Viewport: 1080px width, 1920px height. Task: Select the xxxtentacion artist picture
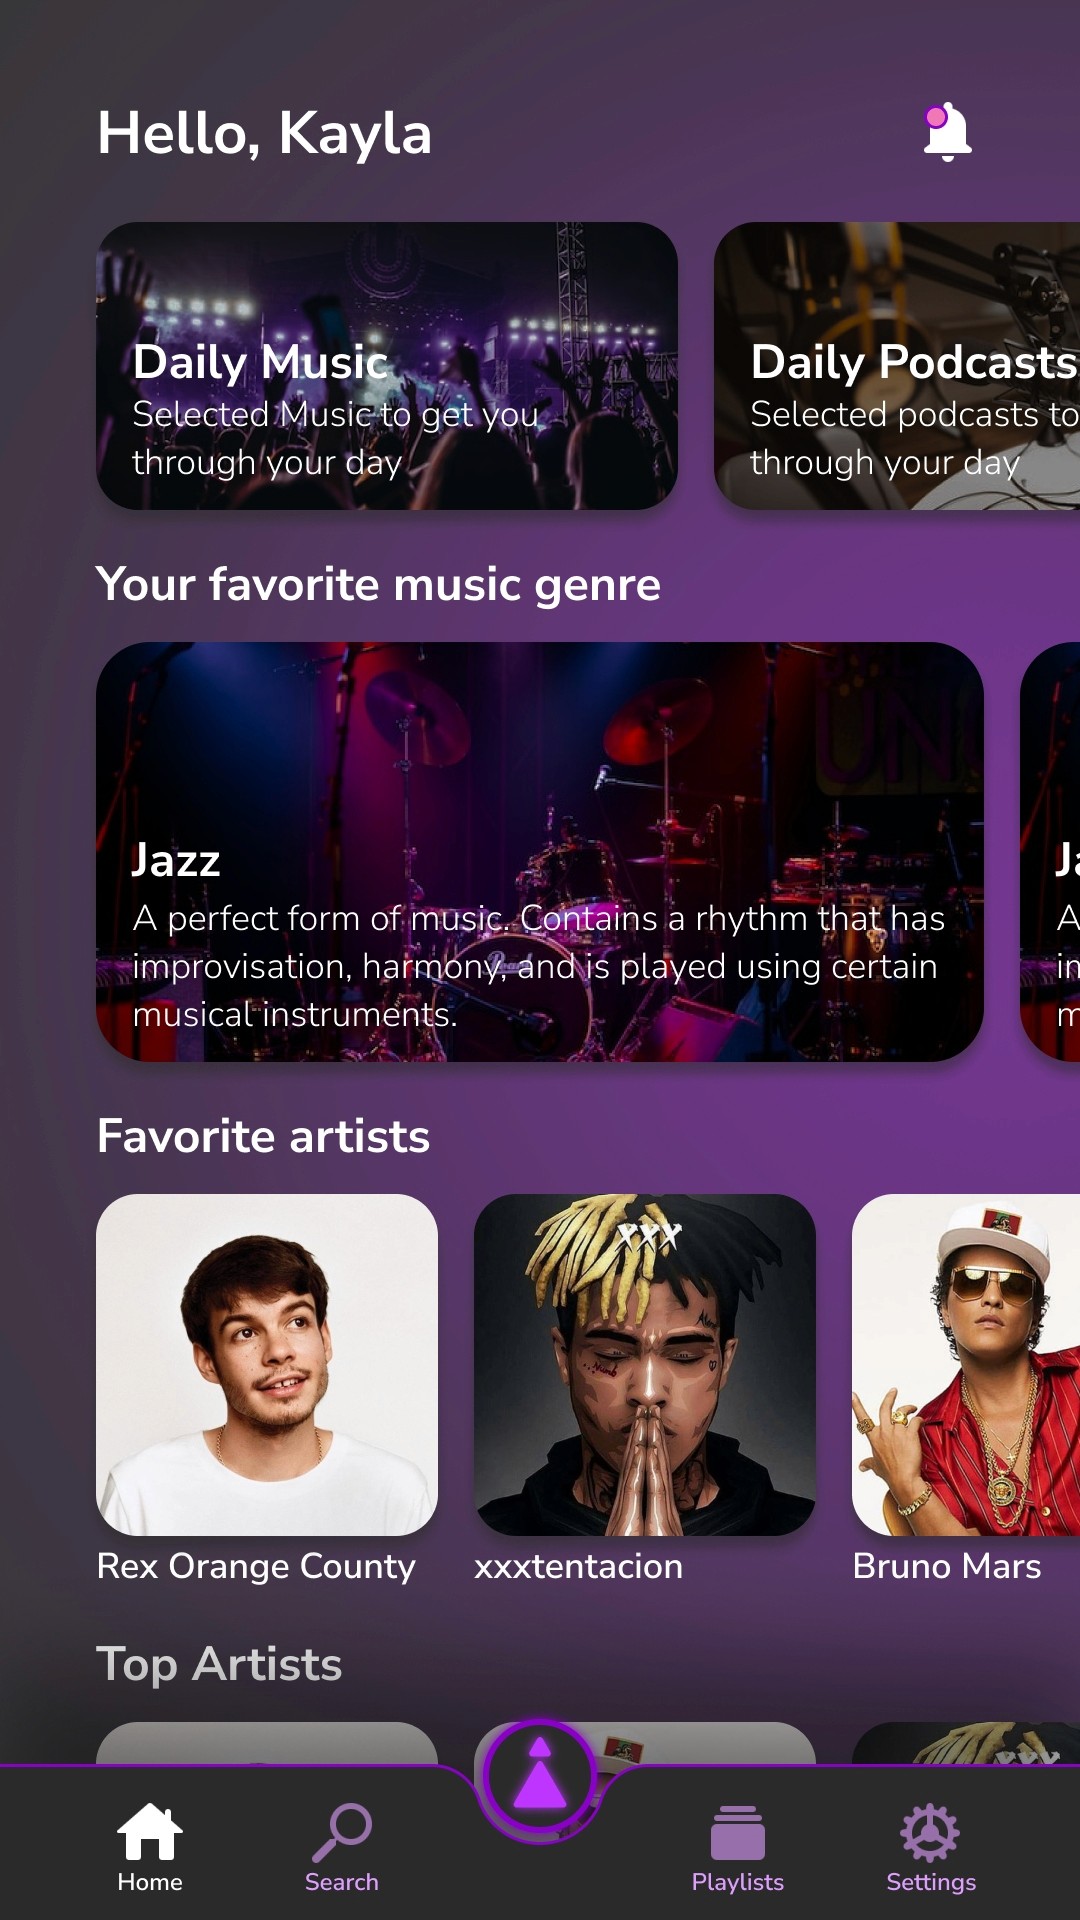[645, 1365]
